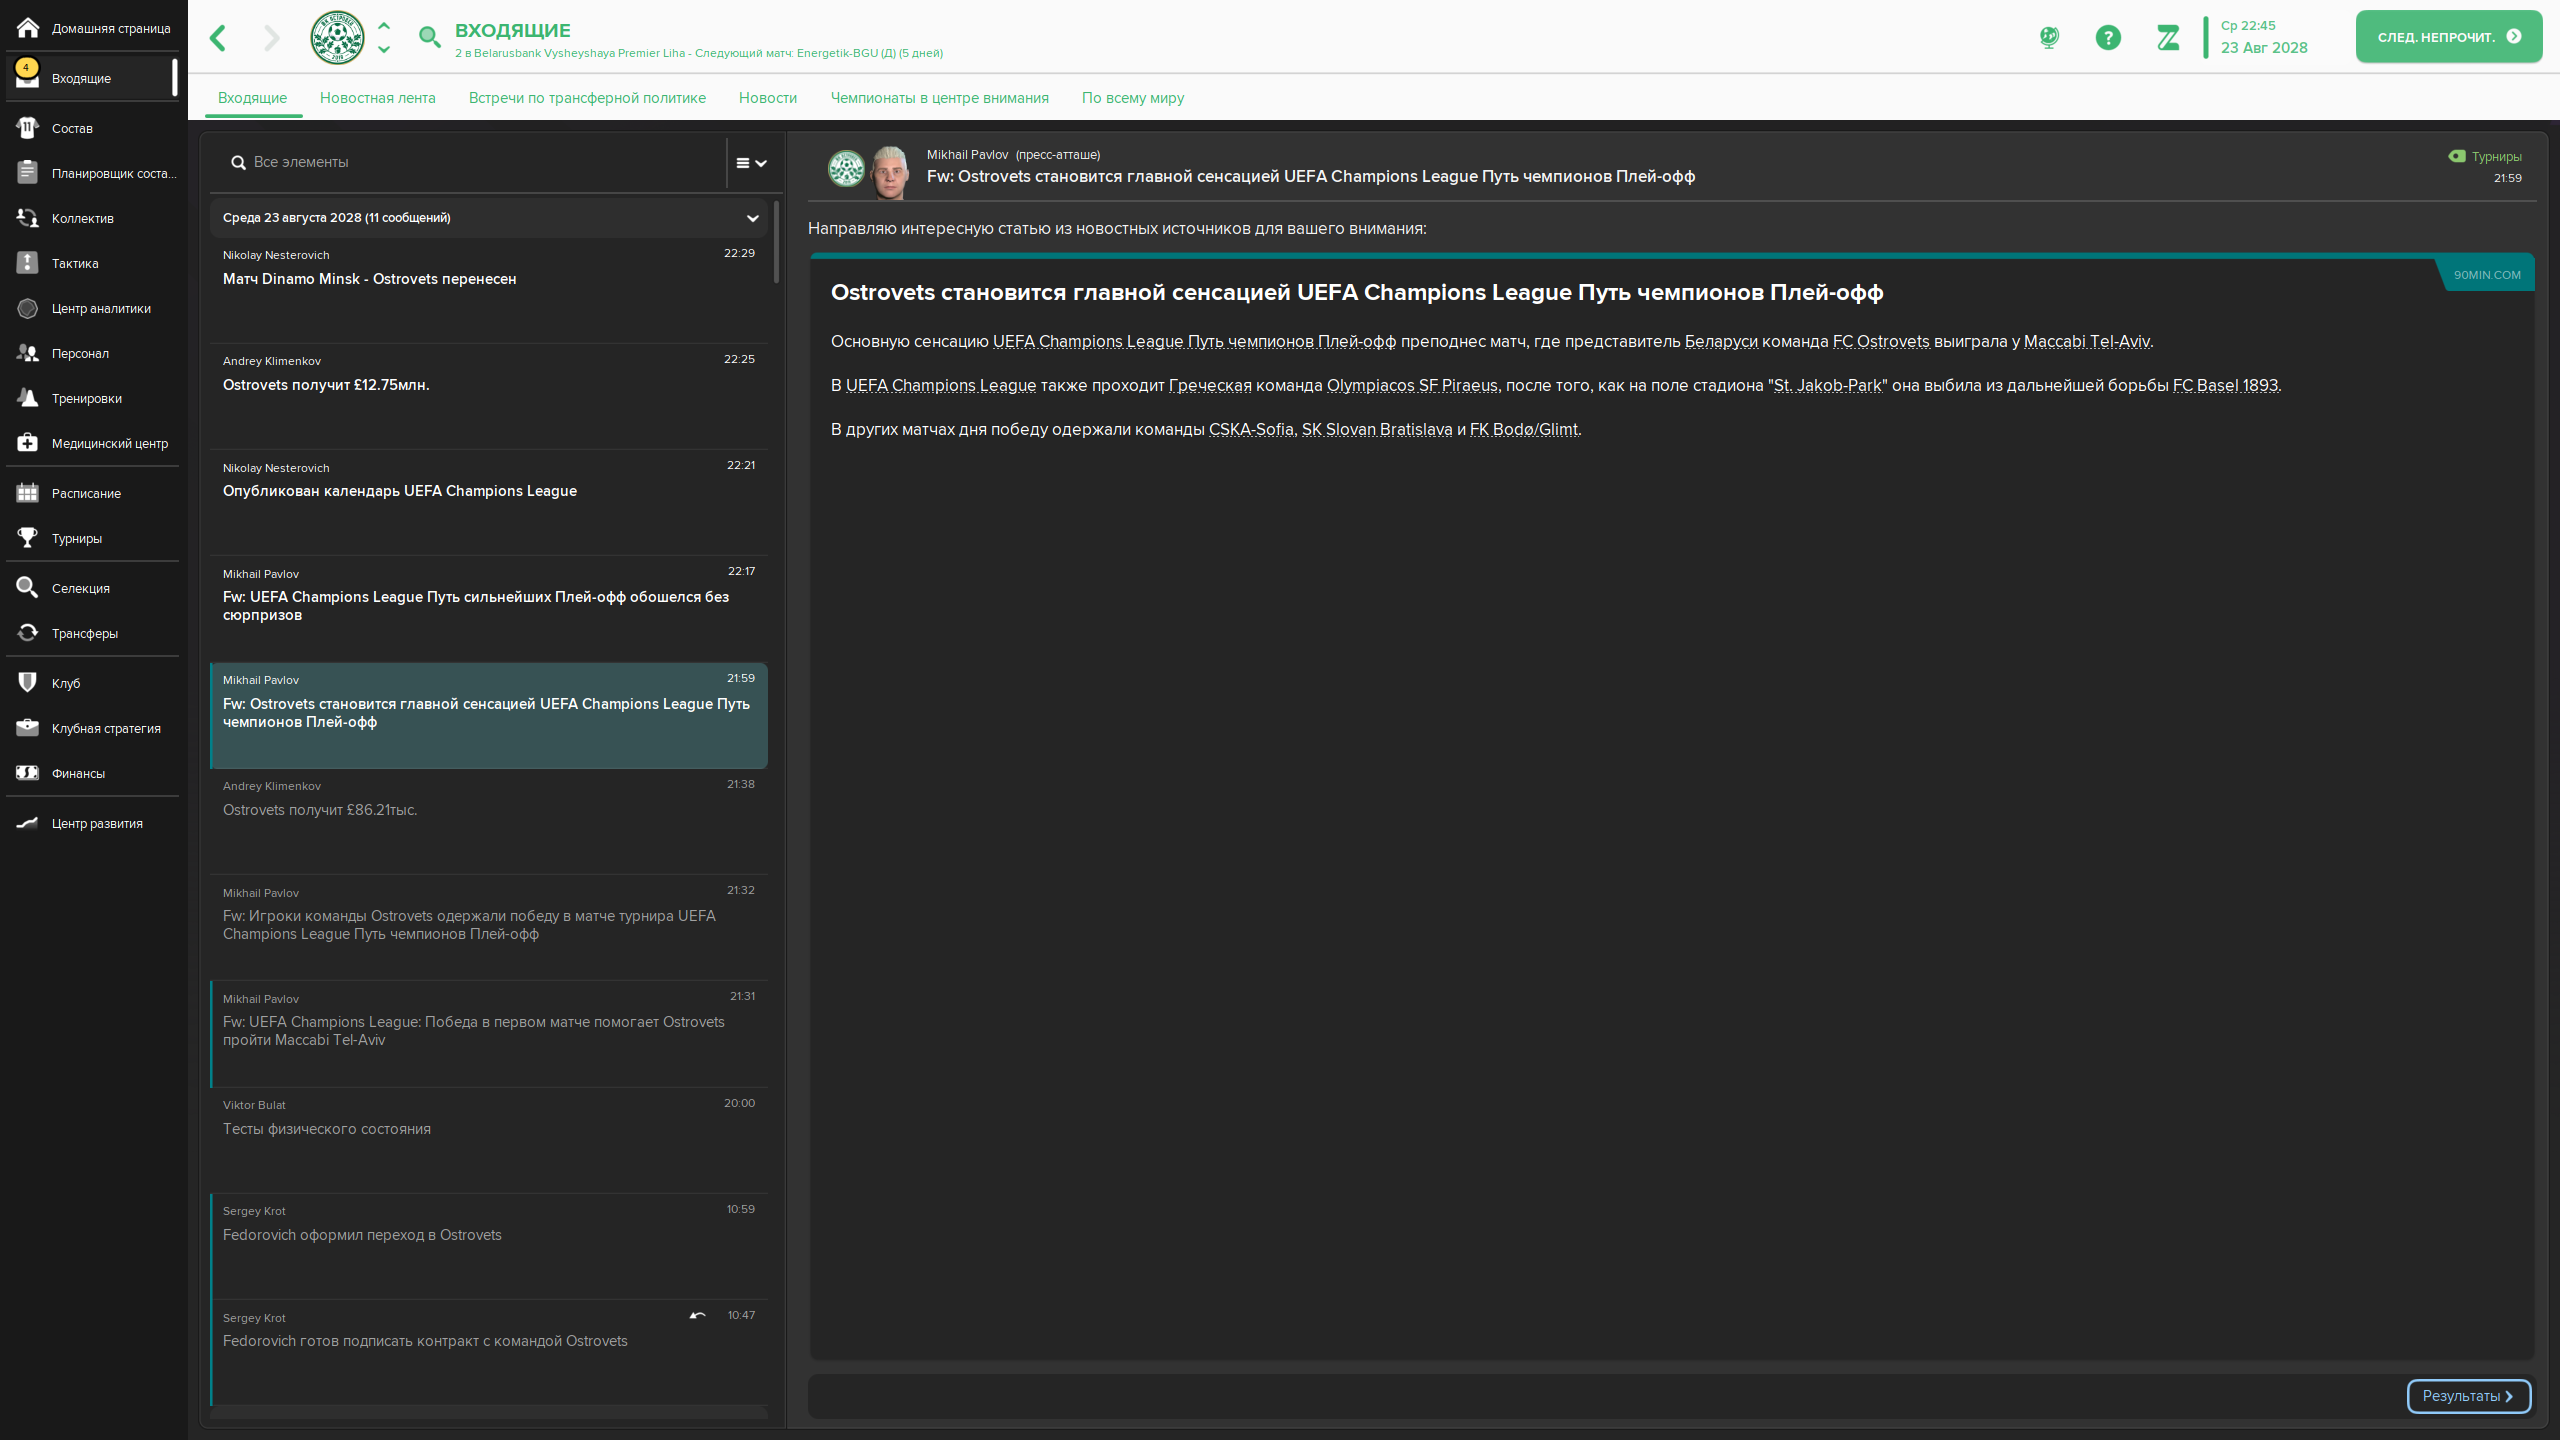Open message Fedorovich готов подписать контракт

point(489,1352)
